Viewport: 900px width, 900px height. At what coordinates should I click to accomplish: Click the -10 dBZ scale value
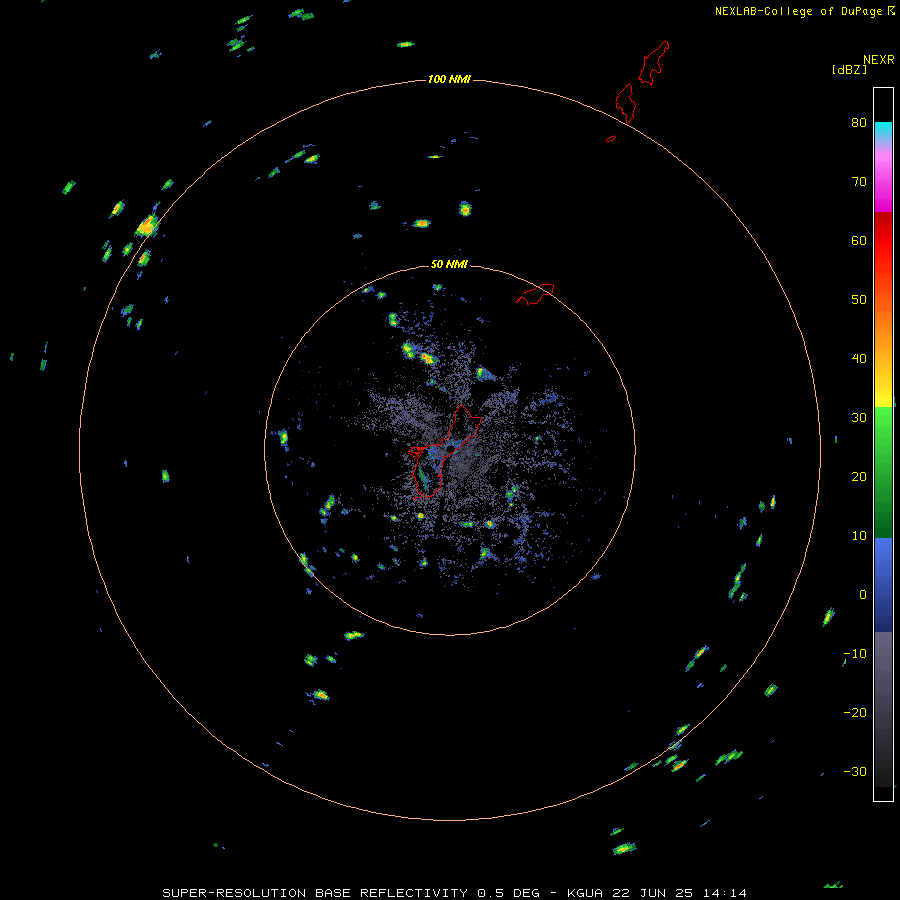point(855,654)
